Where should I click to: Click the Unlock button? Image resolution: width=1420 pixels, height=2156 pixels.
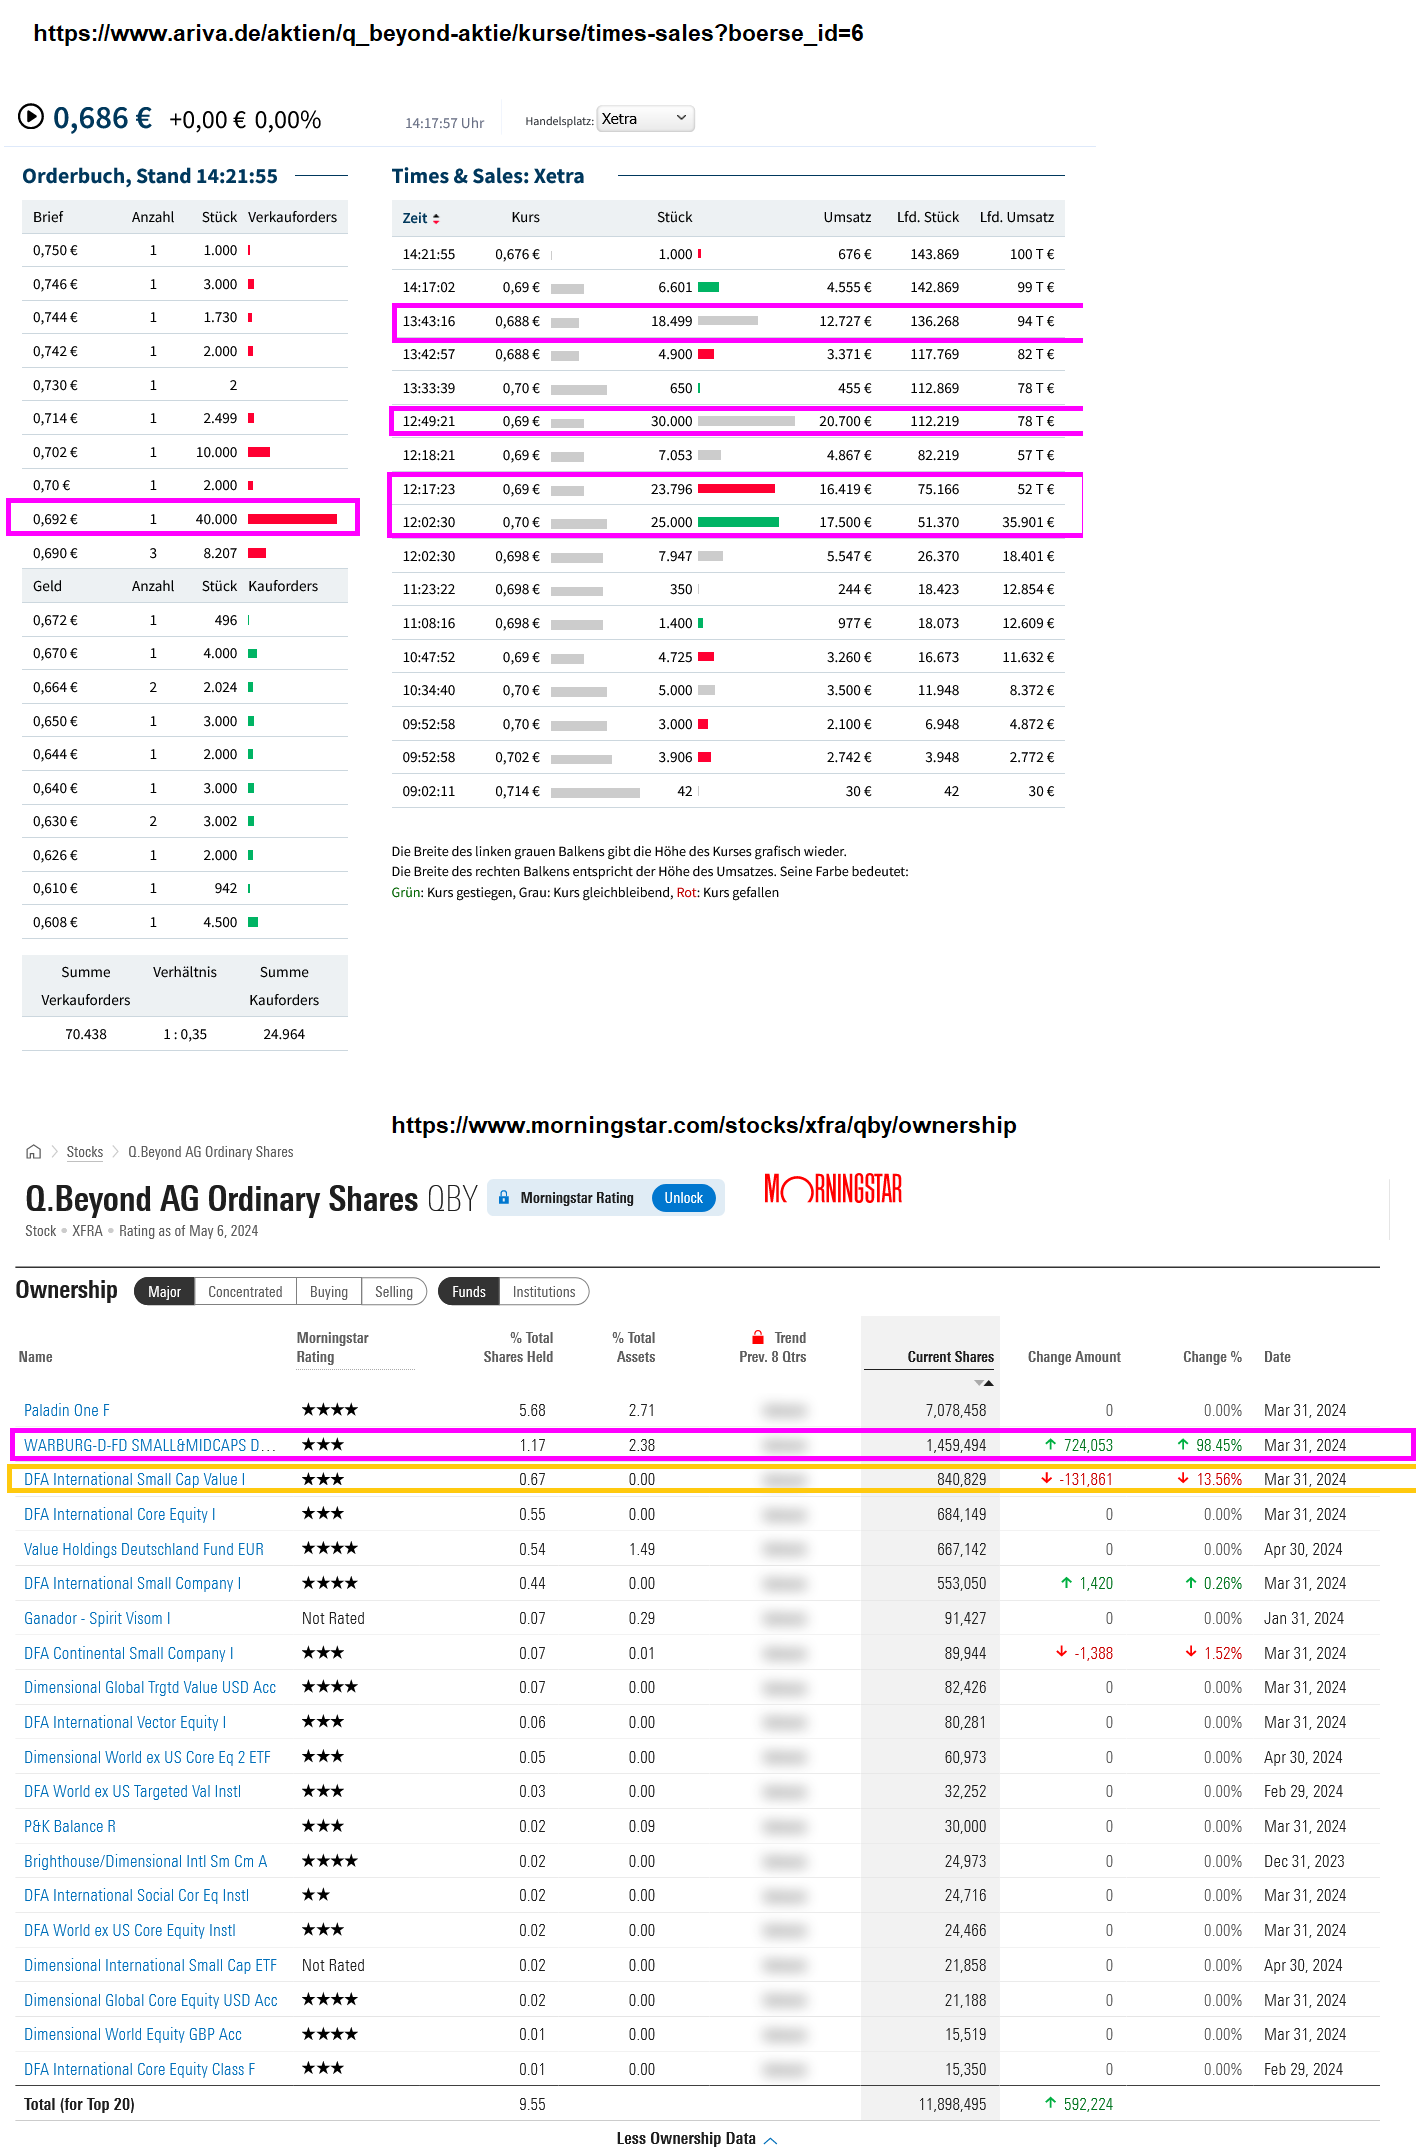click(x=684, y=1198)
